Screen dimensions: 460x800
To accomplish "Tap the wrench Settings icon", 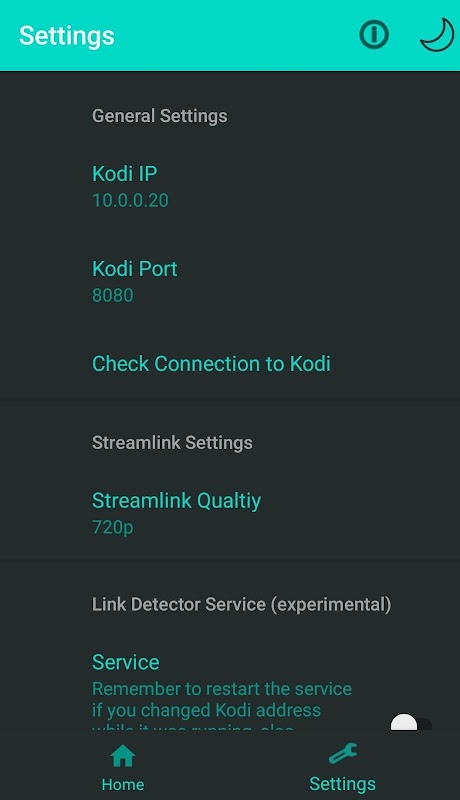I will 343,754.
